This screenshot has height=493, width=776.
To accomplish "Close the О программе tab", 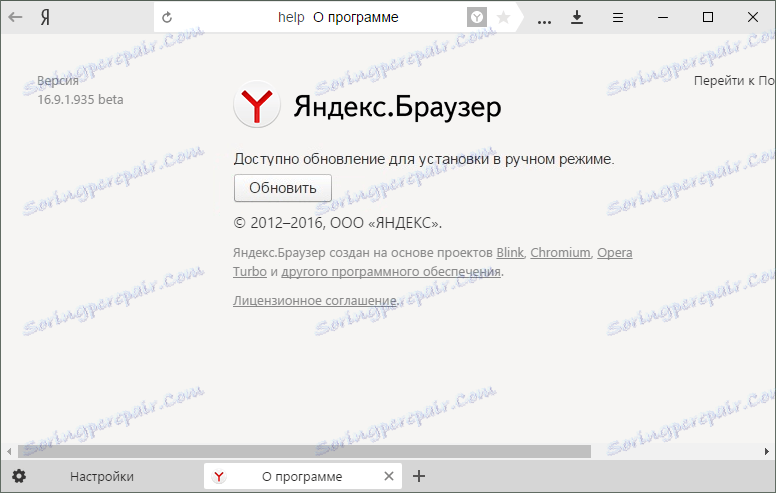I will pyautogui.click(x=389, y=476).
